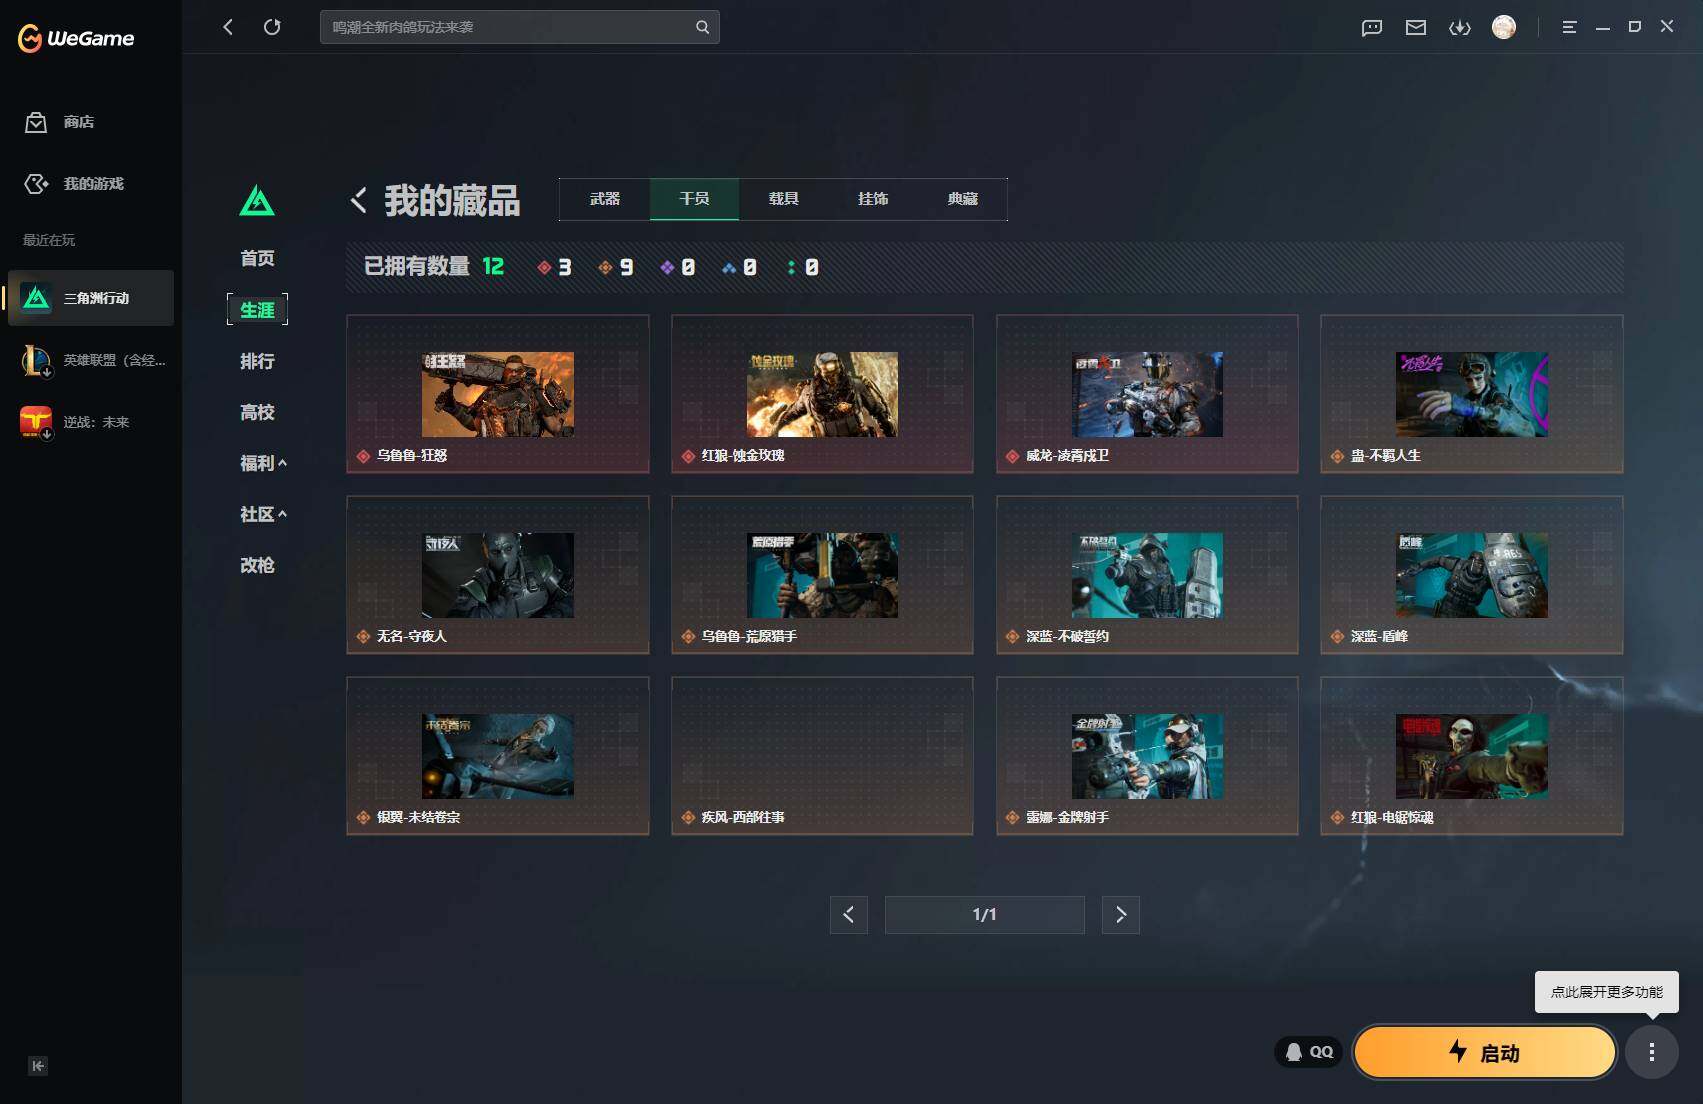1703x1104 pixels.
Task: Open the hamburger main menu icon
Action: 1569,27
